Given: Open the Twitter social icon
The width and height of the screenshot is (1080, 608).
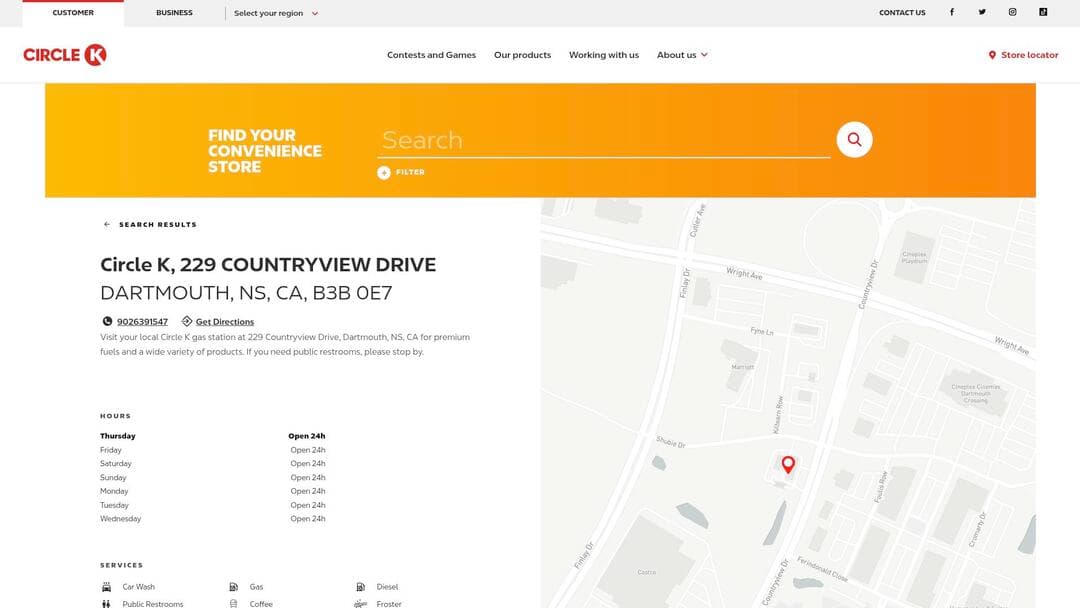Looking at the screenshot, I should click(982, 13).
